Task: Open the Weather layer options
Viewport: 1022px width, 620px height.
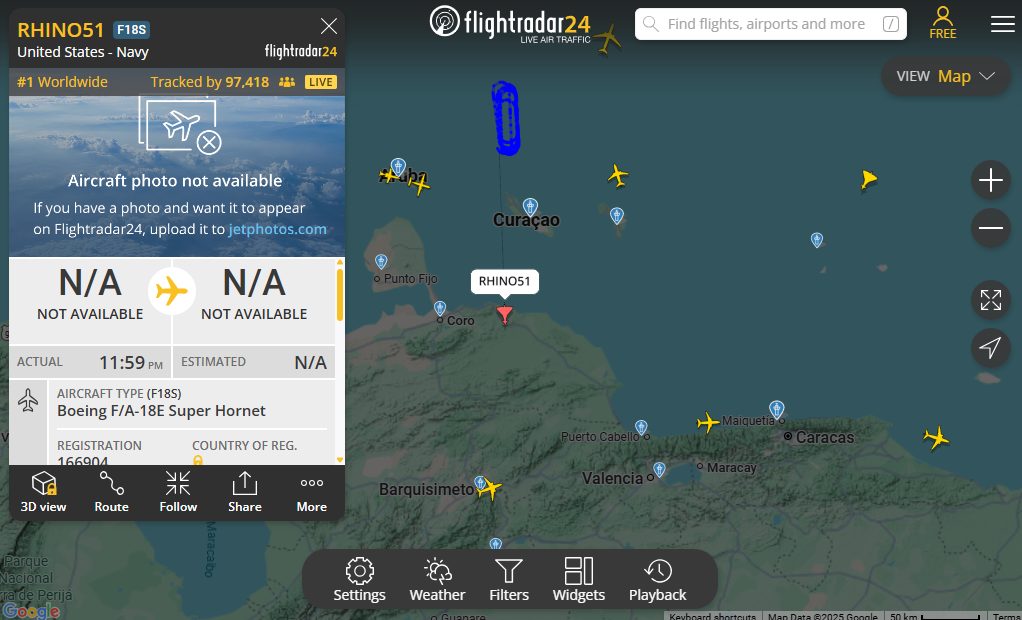Action: pos(437,580)
